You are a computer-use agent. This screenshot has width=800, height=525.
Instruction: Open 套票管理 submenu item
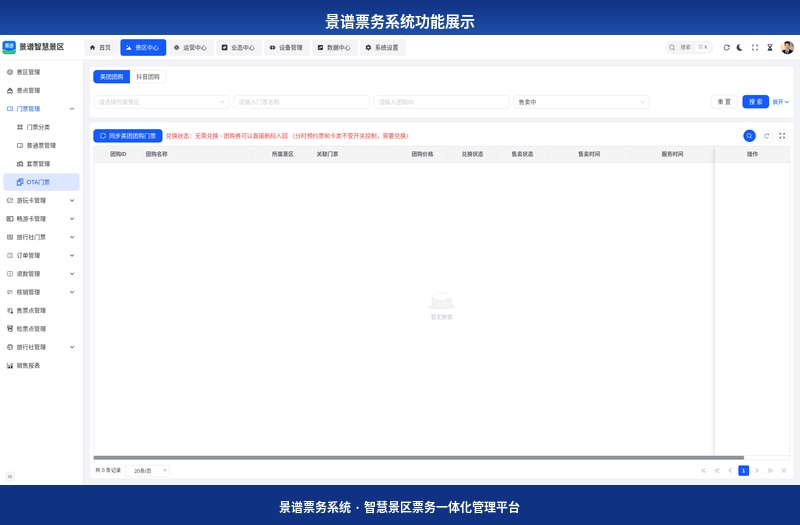(41, 164)
